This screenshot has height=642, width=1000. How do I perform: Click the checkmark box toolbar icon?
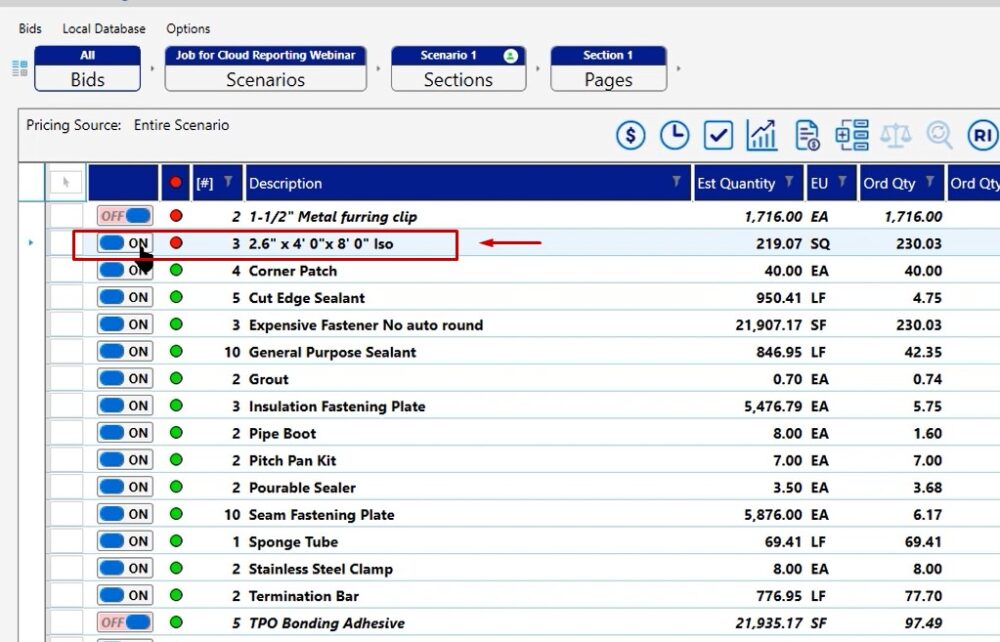(718, 135)
